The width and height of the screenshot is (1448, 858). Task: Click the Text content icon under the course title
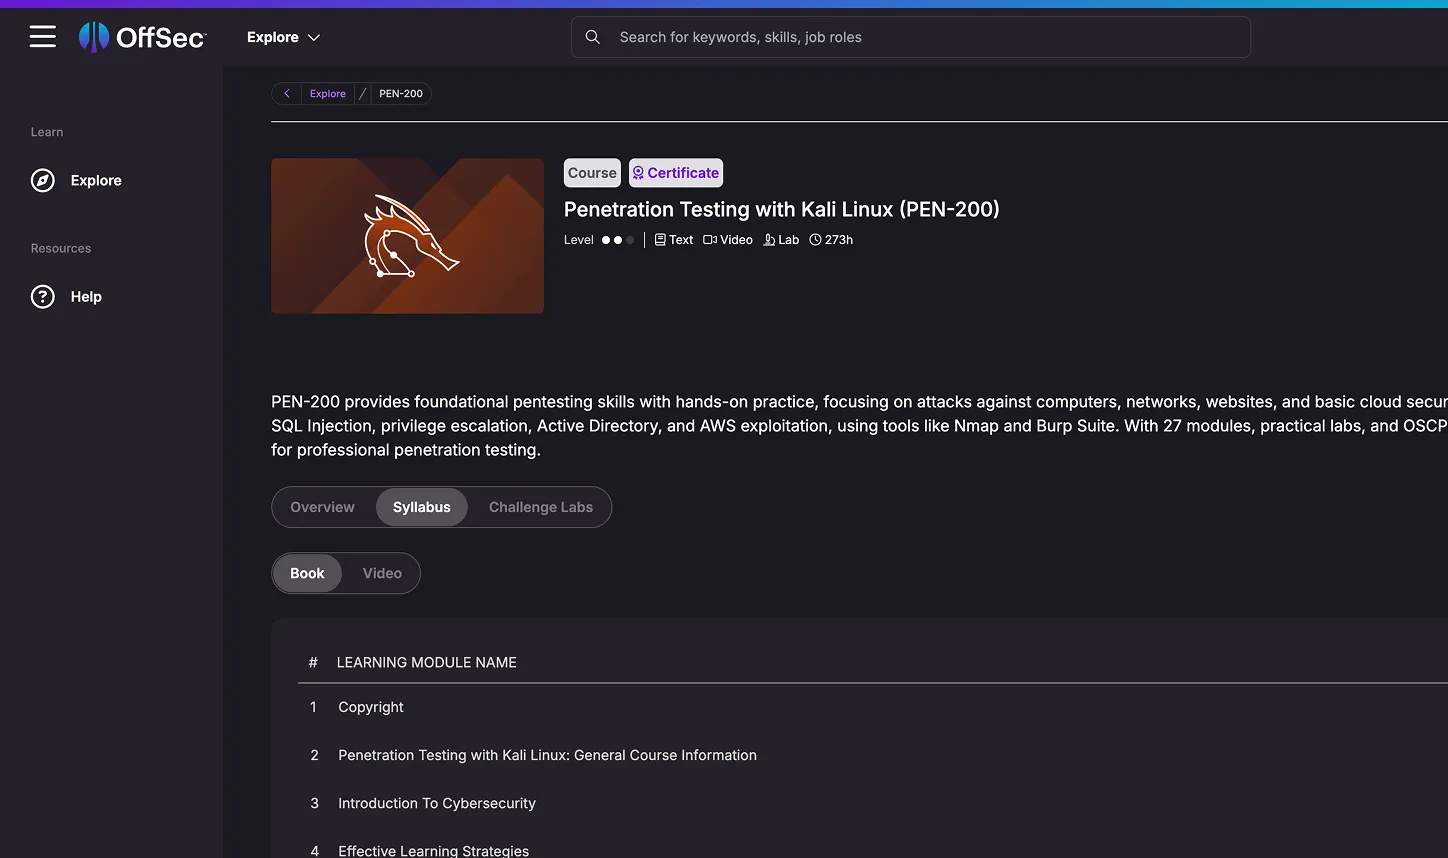pyautogui.click(x=660, y=239)
